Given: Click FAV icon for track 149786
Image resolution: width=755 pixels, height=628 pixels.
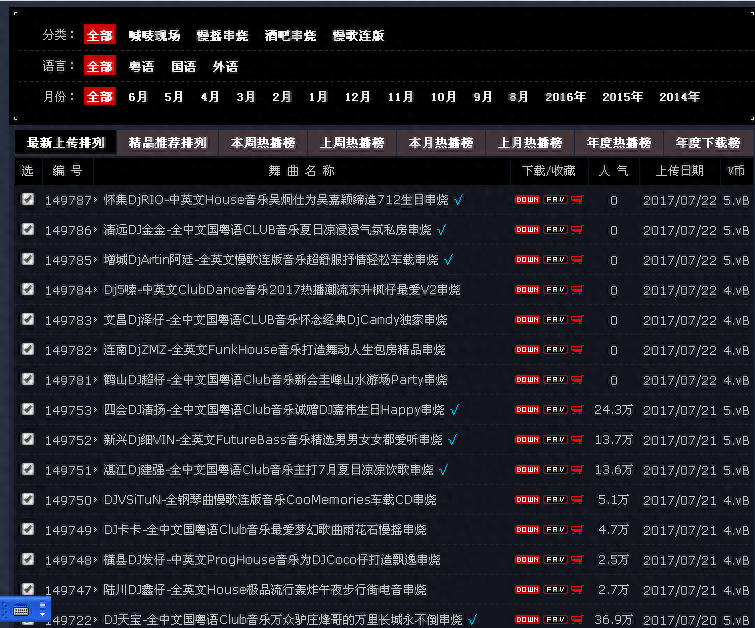Looking at the screenshot, I should (x=555, y=229).
